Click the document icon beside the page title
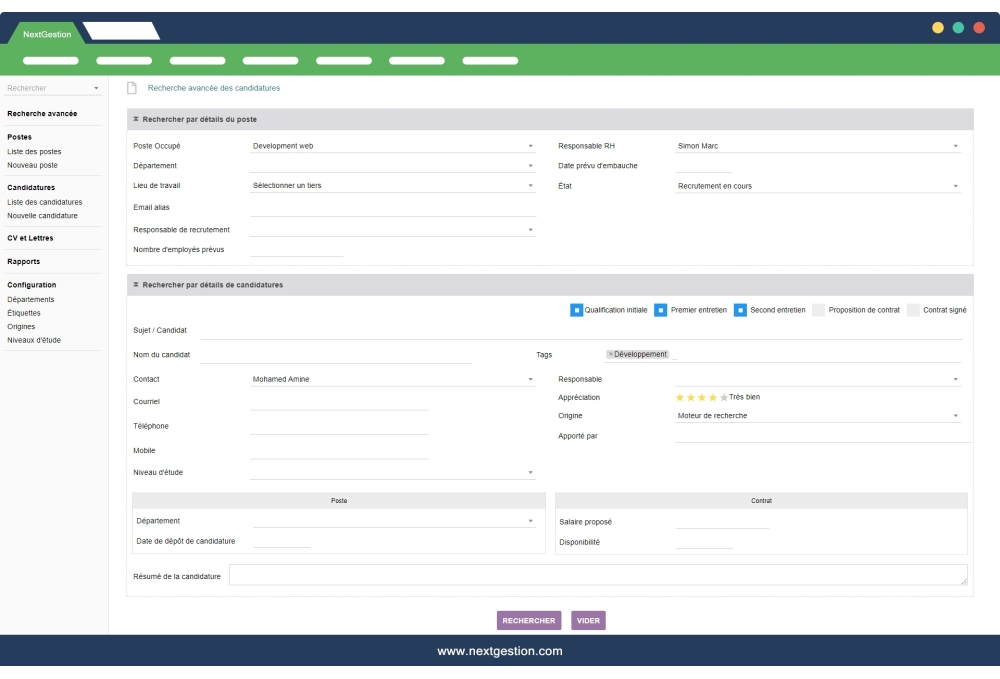Image resolution: width=1000 pixels, height=679 pixels. tap(134, 88)
